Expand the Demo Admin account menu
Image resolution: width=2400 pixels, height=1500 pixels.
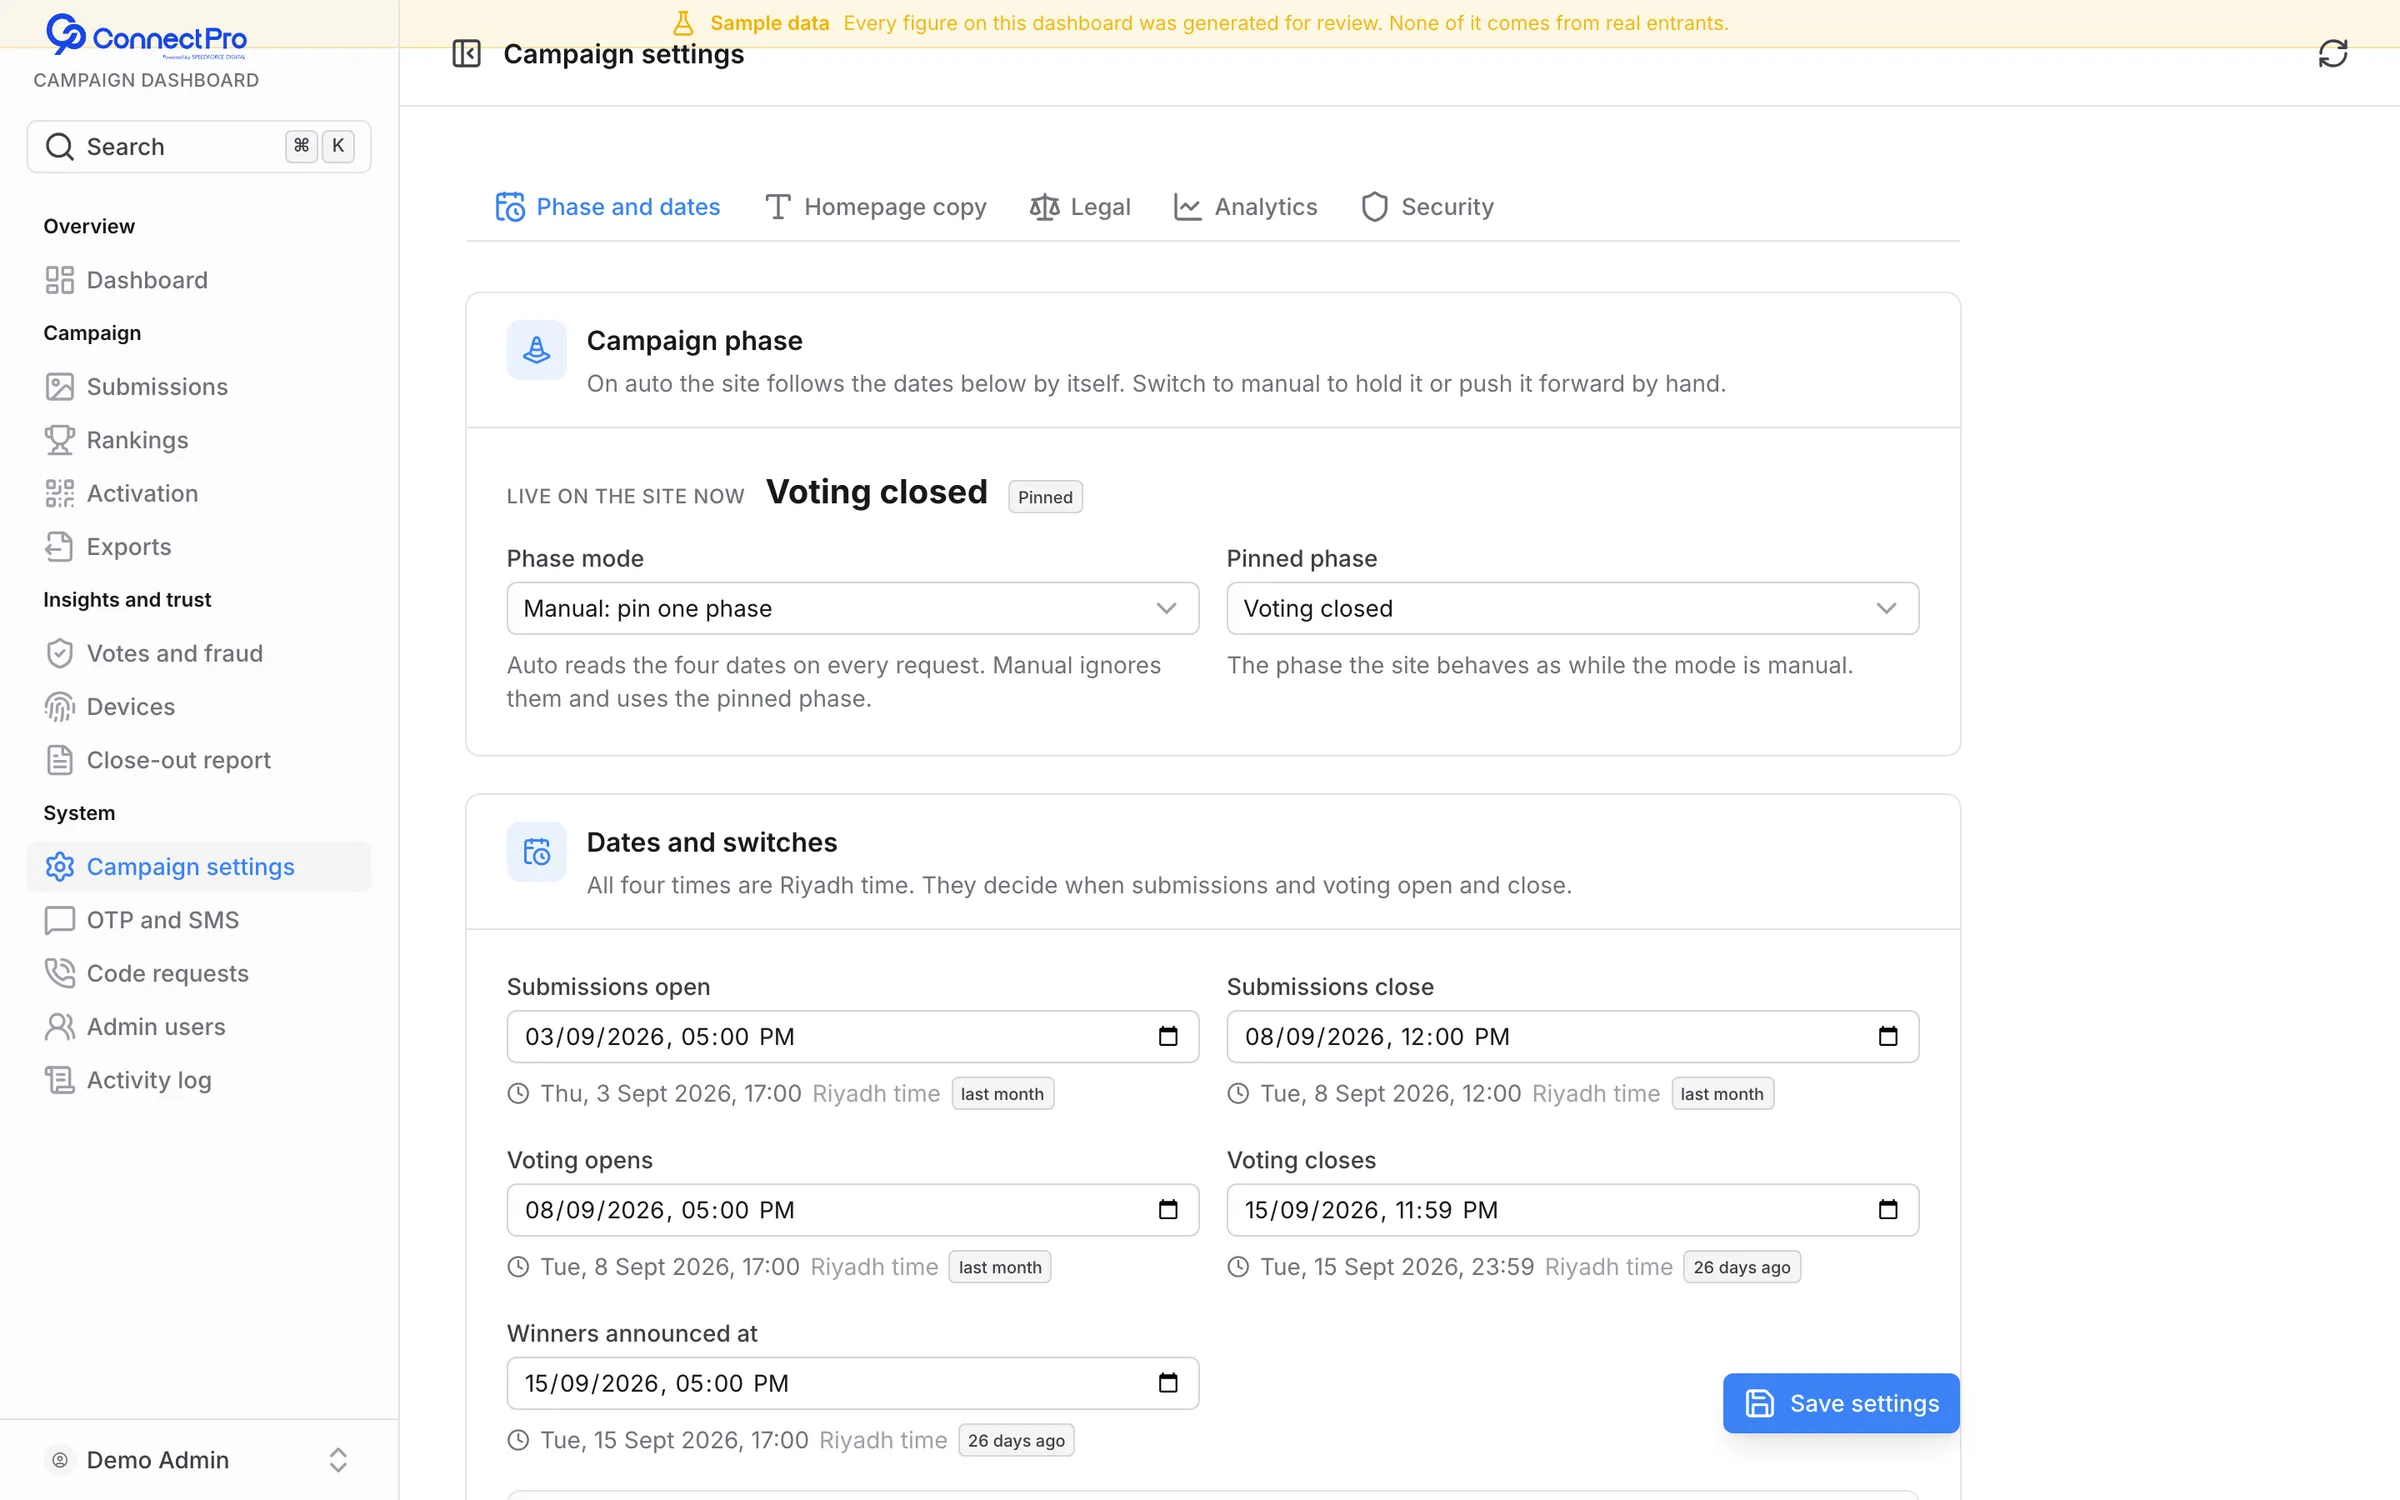(199, 1460)
